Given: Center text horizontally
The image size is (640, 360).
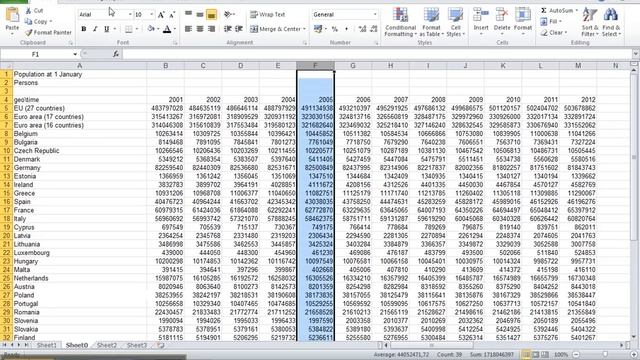Looking at the screenshot, I should 200,29.
